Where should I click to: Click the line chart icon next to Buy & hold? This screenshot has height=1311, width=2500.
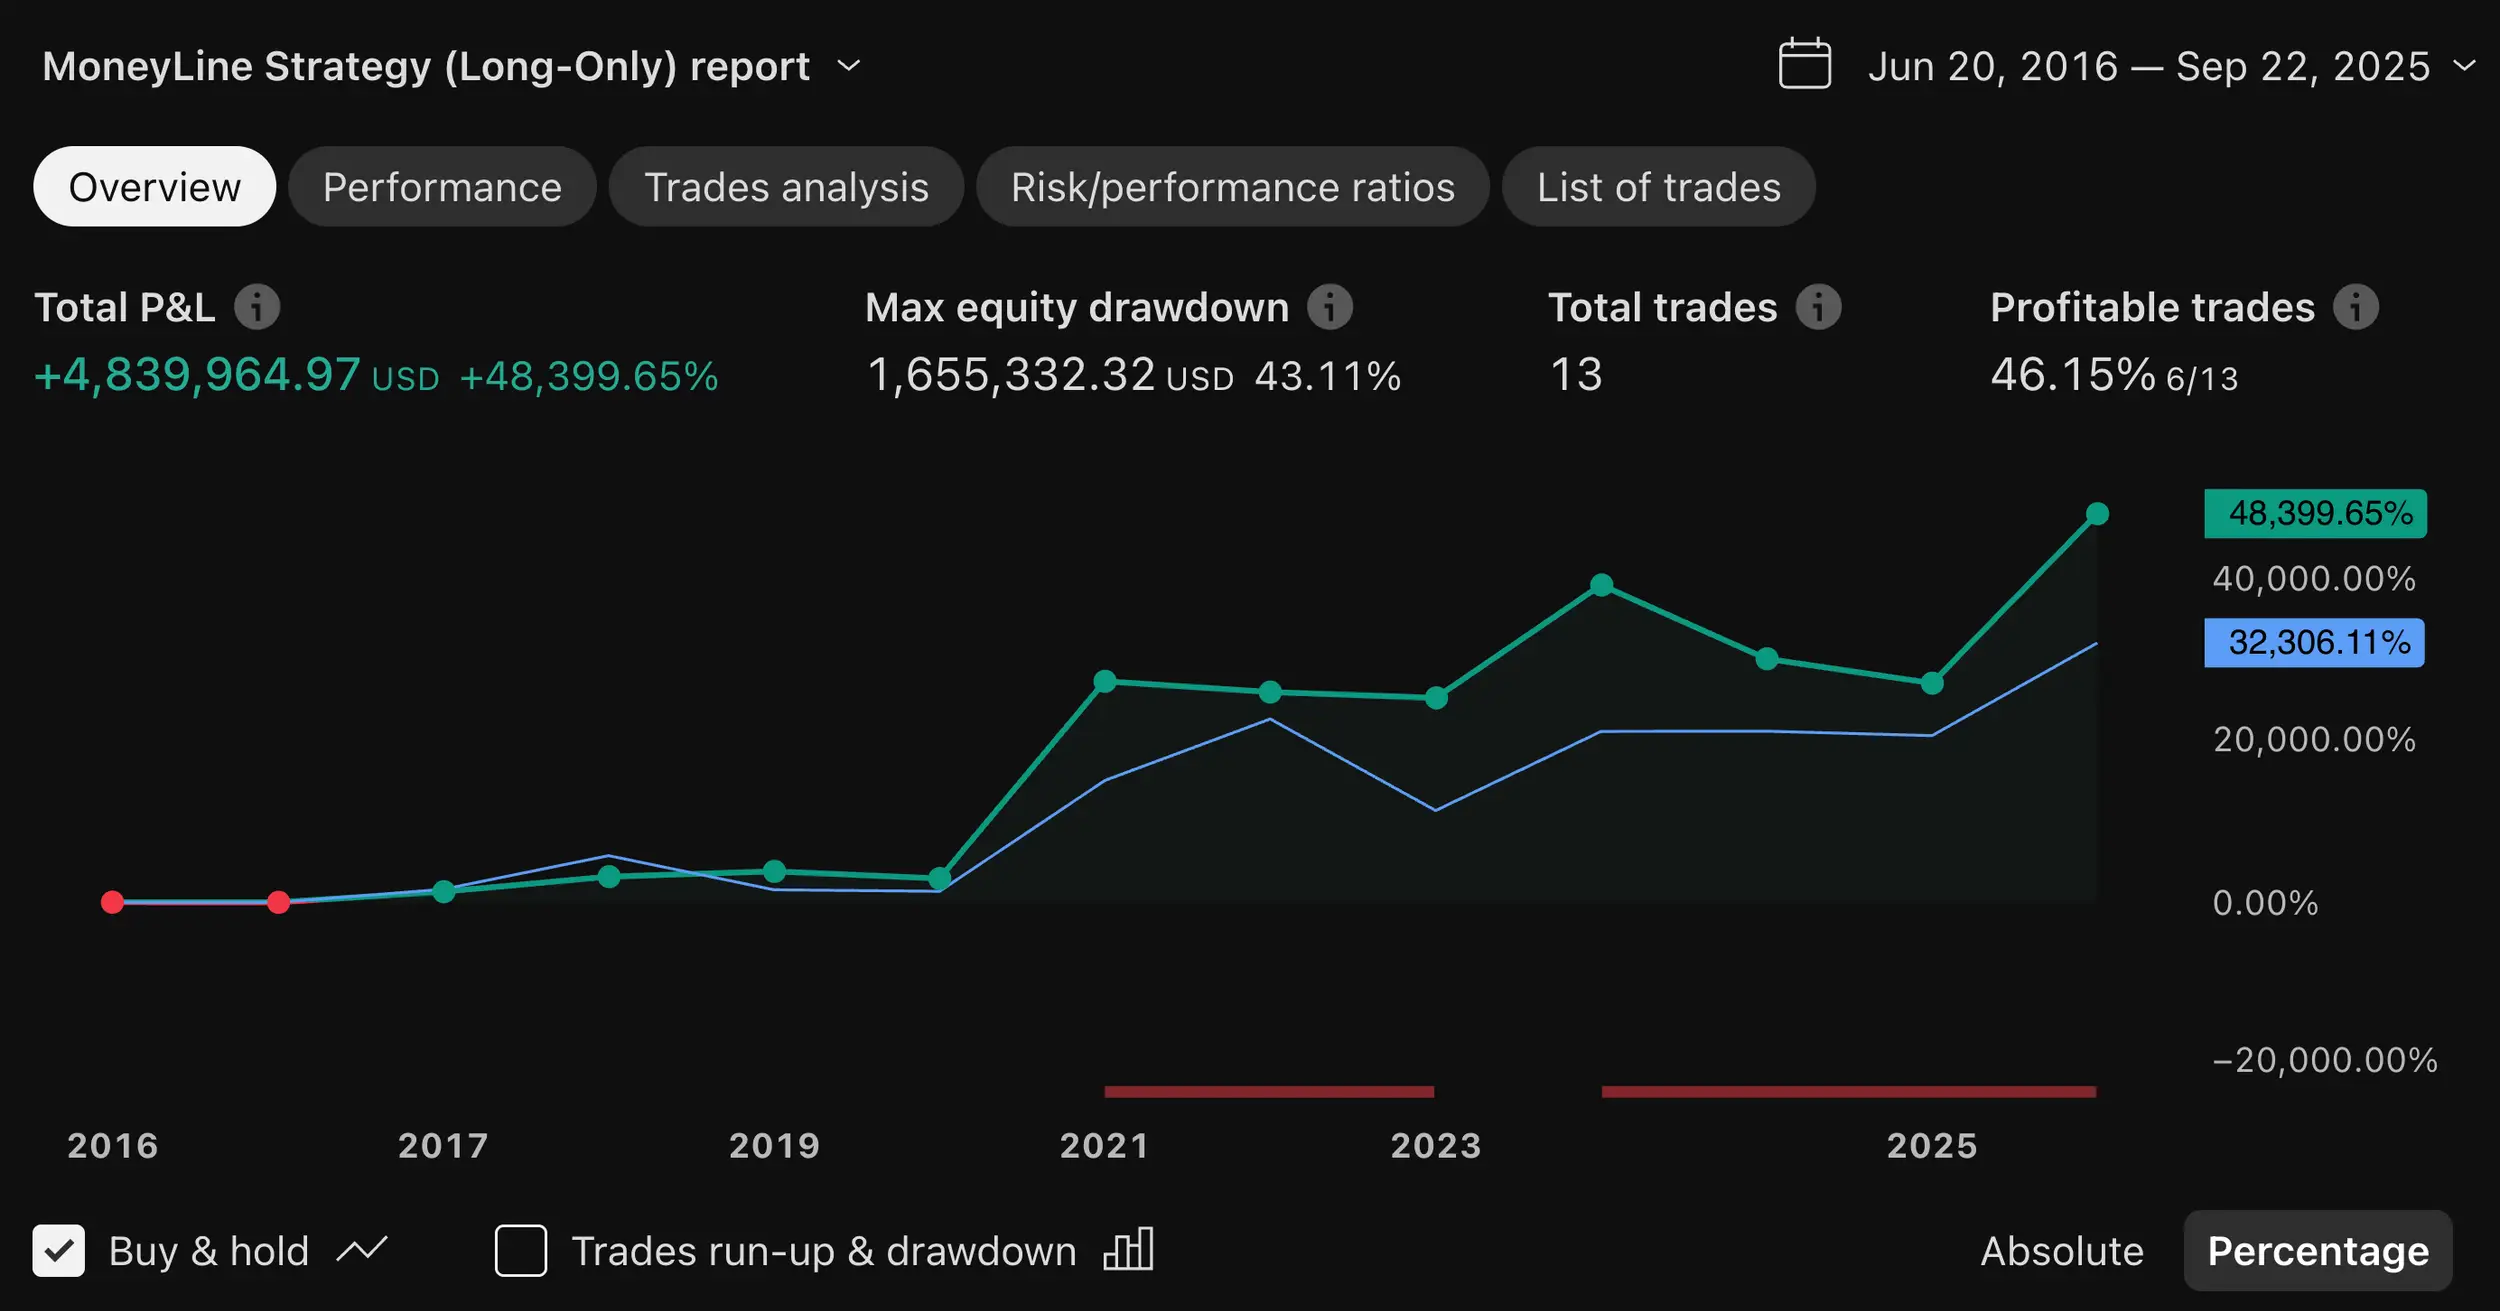pos(362,1250)
